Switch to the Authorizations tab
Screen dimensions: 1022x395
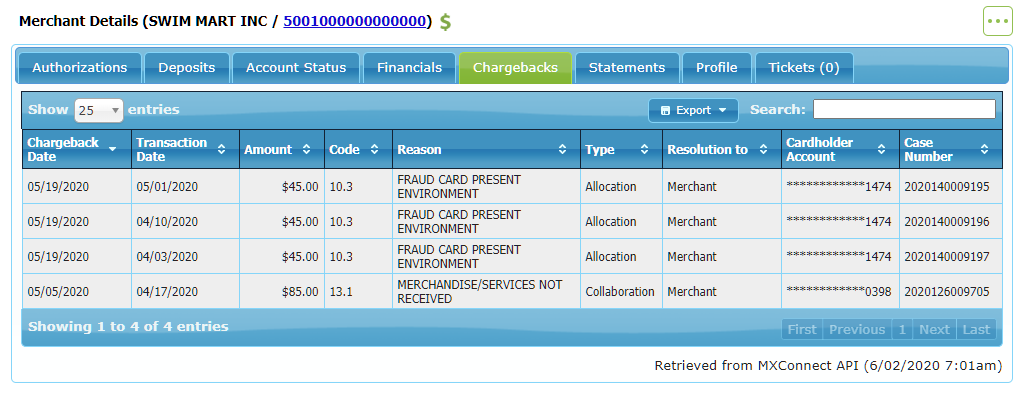(x=80, y=68)
